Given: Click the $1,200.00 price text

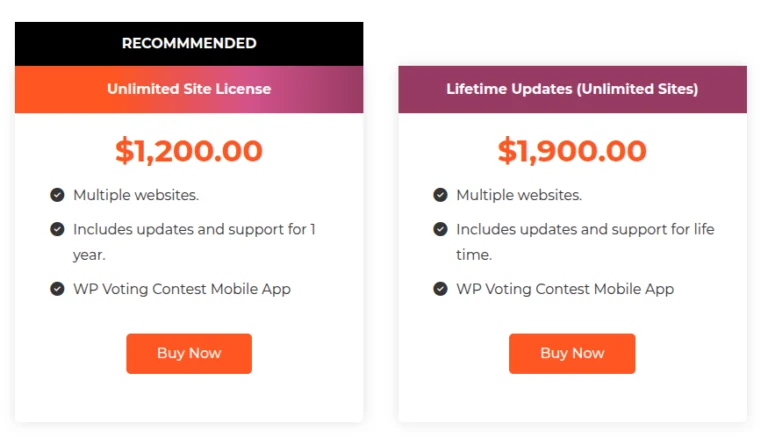Looking at the screenshot, I should click(x=189, y=151).
